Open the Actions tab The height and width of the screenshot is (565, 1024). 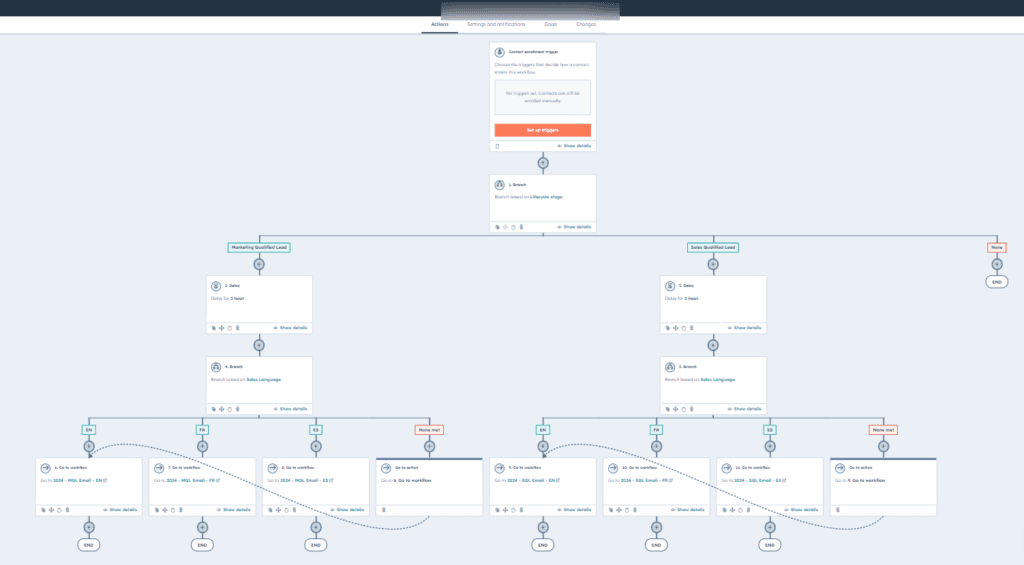point(440,24)
